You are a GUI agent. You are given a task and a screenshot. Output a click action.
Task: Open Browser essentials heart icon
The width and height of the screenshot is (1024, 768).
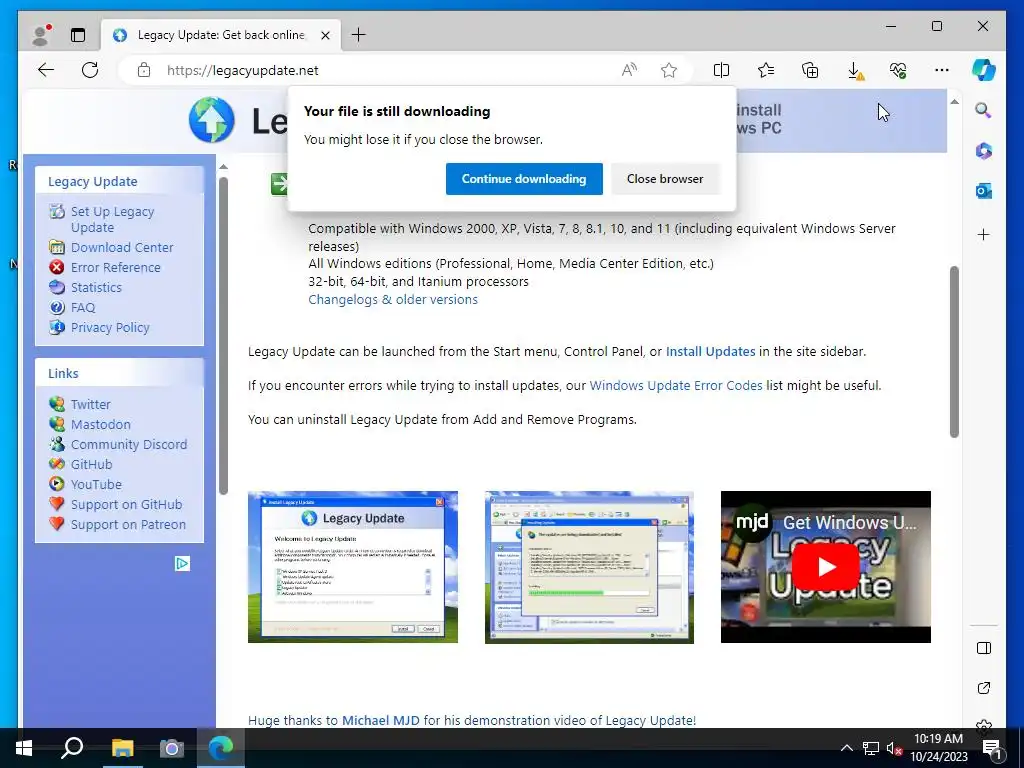point(898,70)
